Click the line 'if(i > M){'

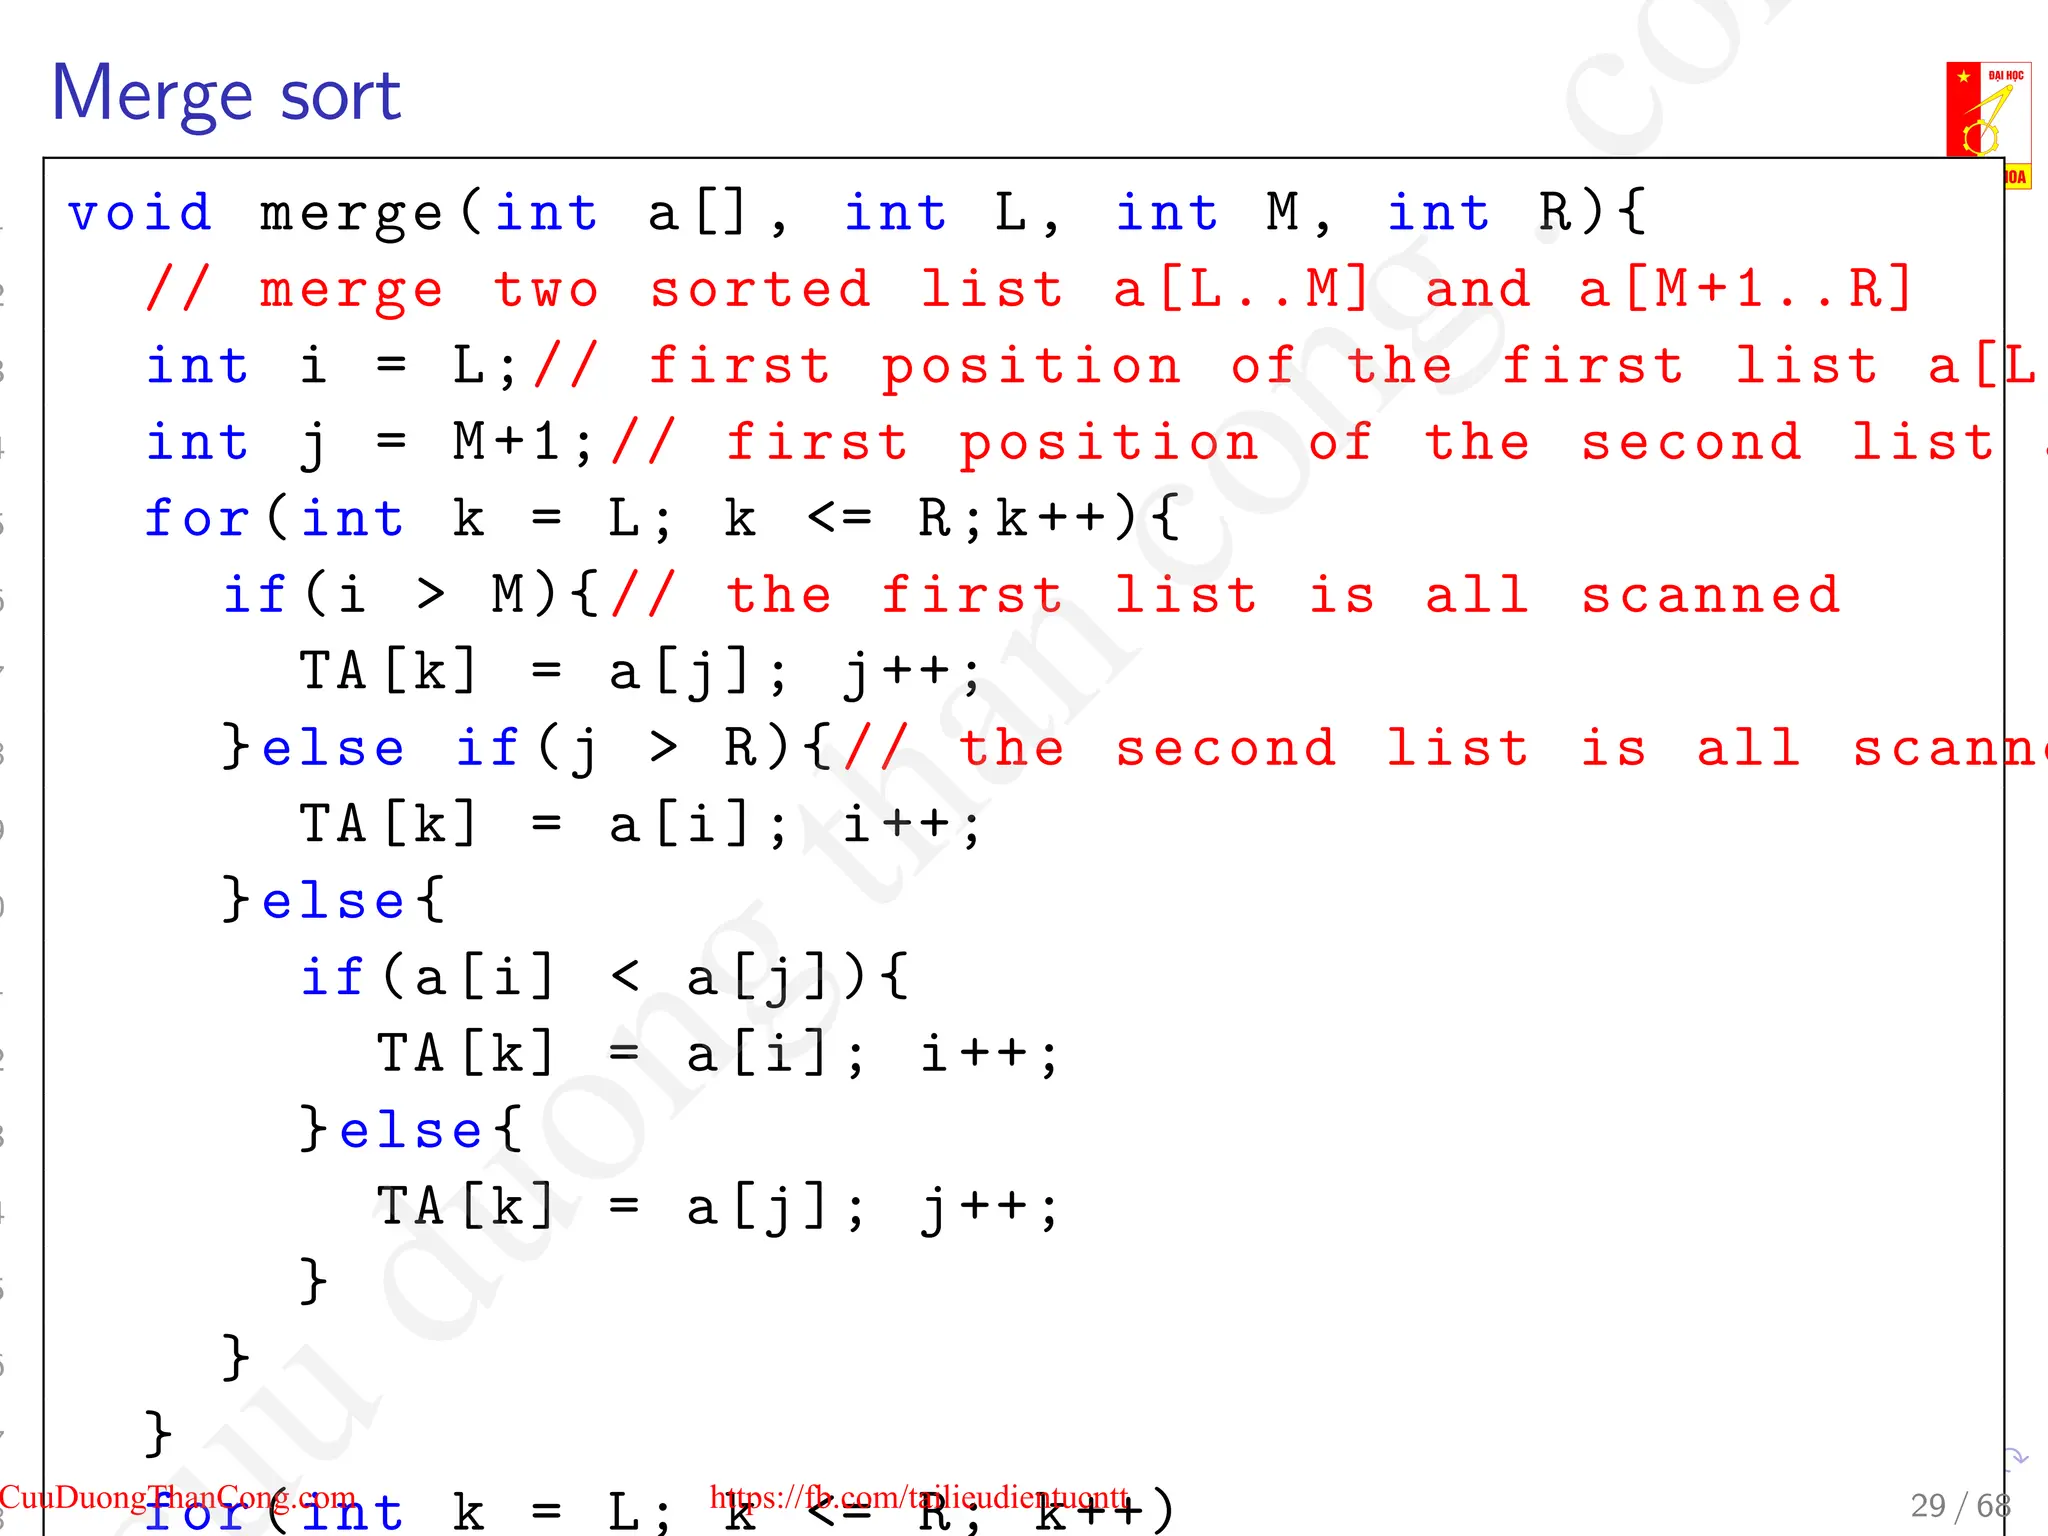point(411,595)
